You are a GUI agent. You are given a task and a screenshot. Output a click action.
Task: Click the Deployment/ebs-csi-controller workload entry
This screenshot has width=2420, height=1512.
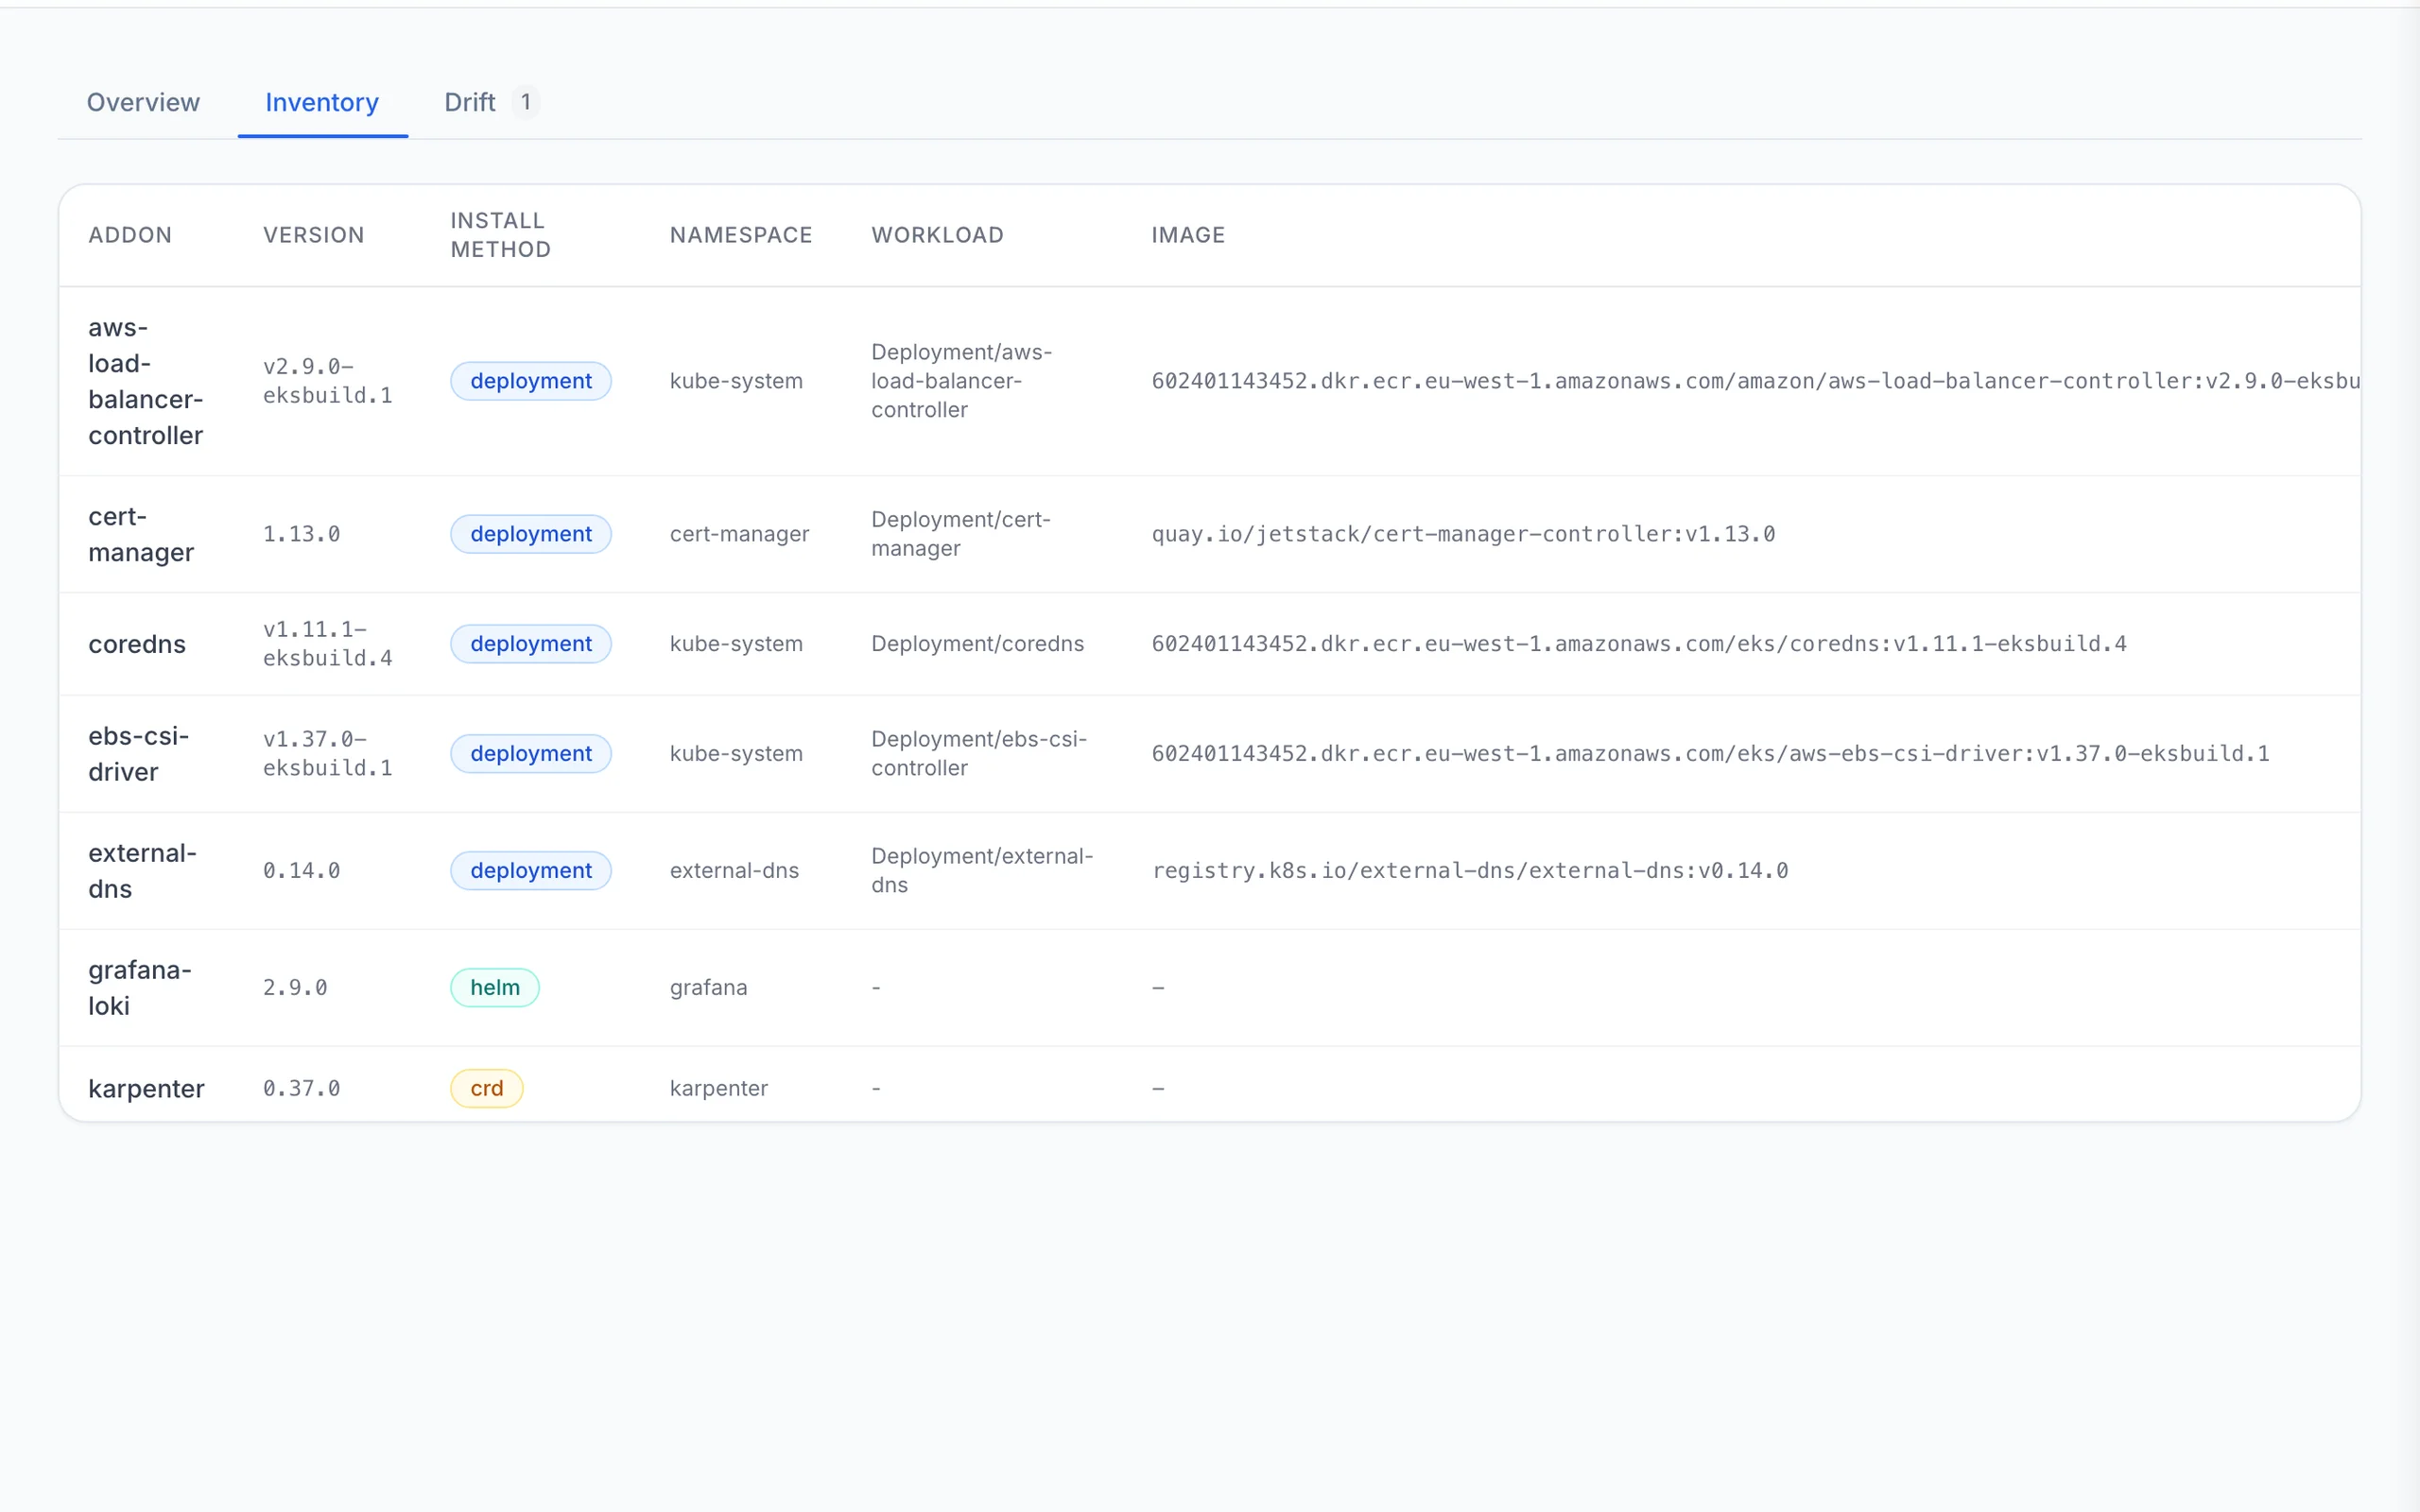click(x=979, y=753)
